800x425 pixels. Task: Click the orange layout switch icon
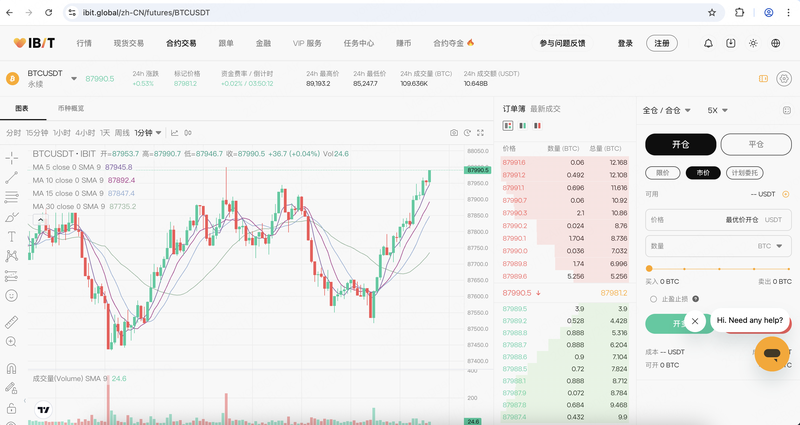pyautogui.click(x=763, y=79)
